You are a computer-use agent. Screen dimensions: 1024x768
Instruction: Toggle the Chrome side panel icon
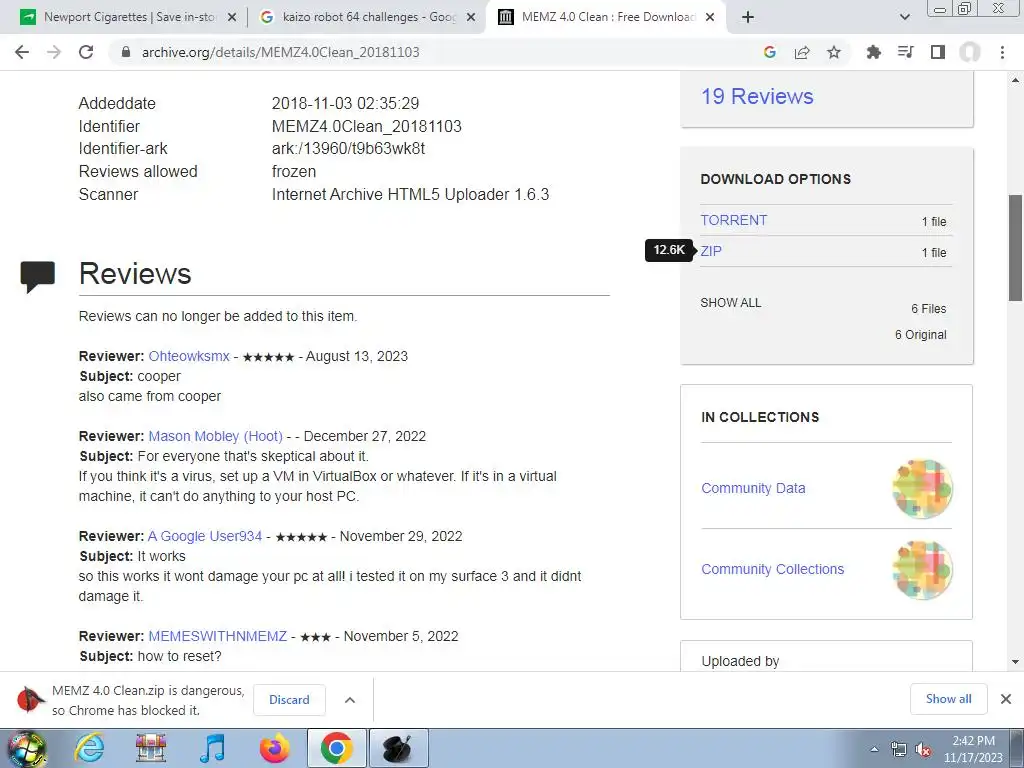pyautogui.click(x=938, y=52)
